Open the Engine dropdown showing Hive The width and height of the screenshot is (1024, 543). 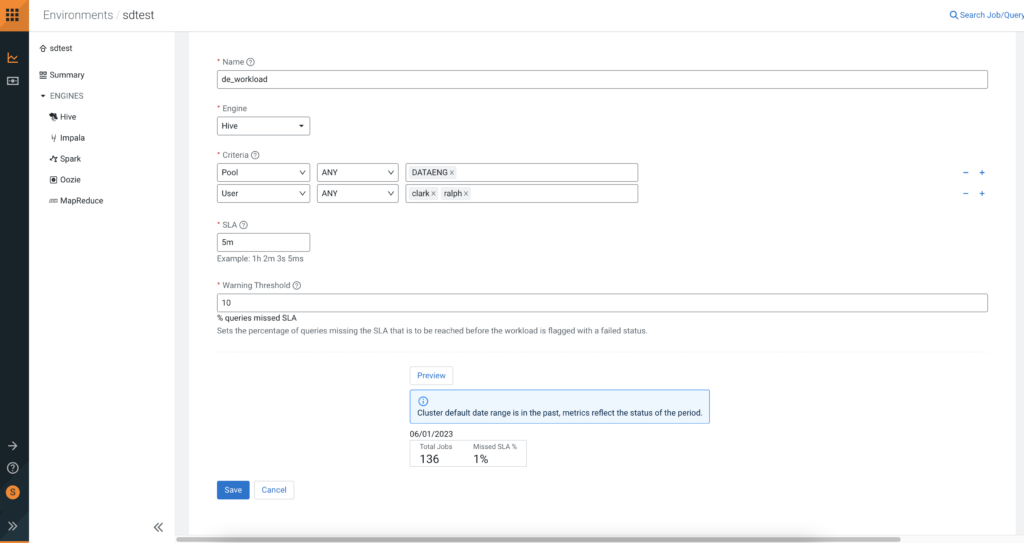tap(263, 126)
